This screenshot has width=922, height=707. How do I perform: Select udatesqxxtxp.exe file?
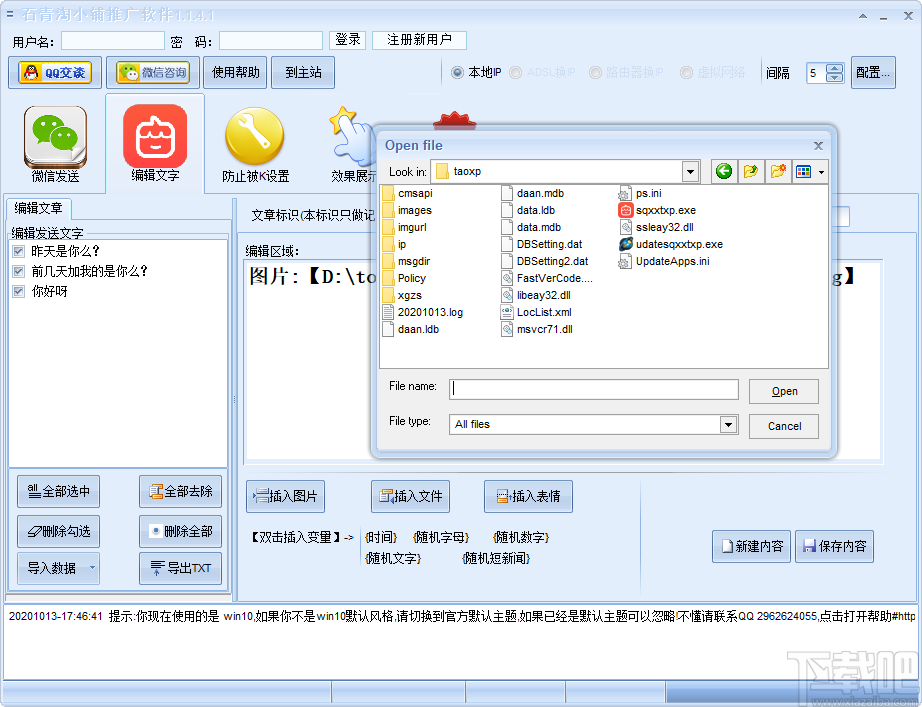[671, 245]
